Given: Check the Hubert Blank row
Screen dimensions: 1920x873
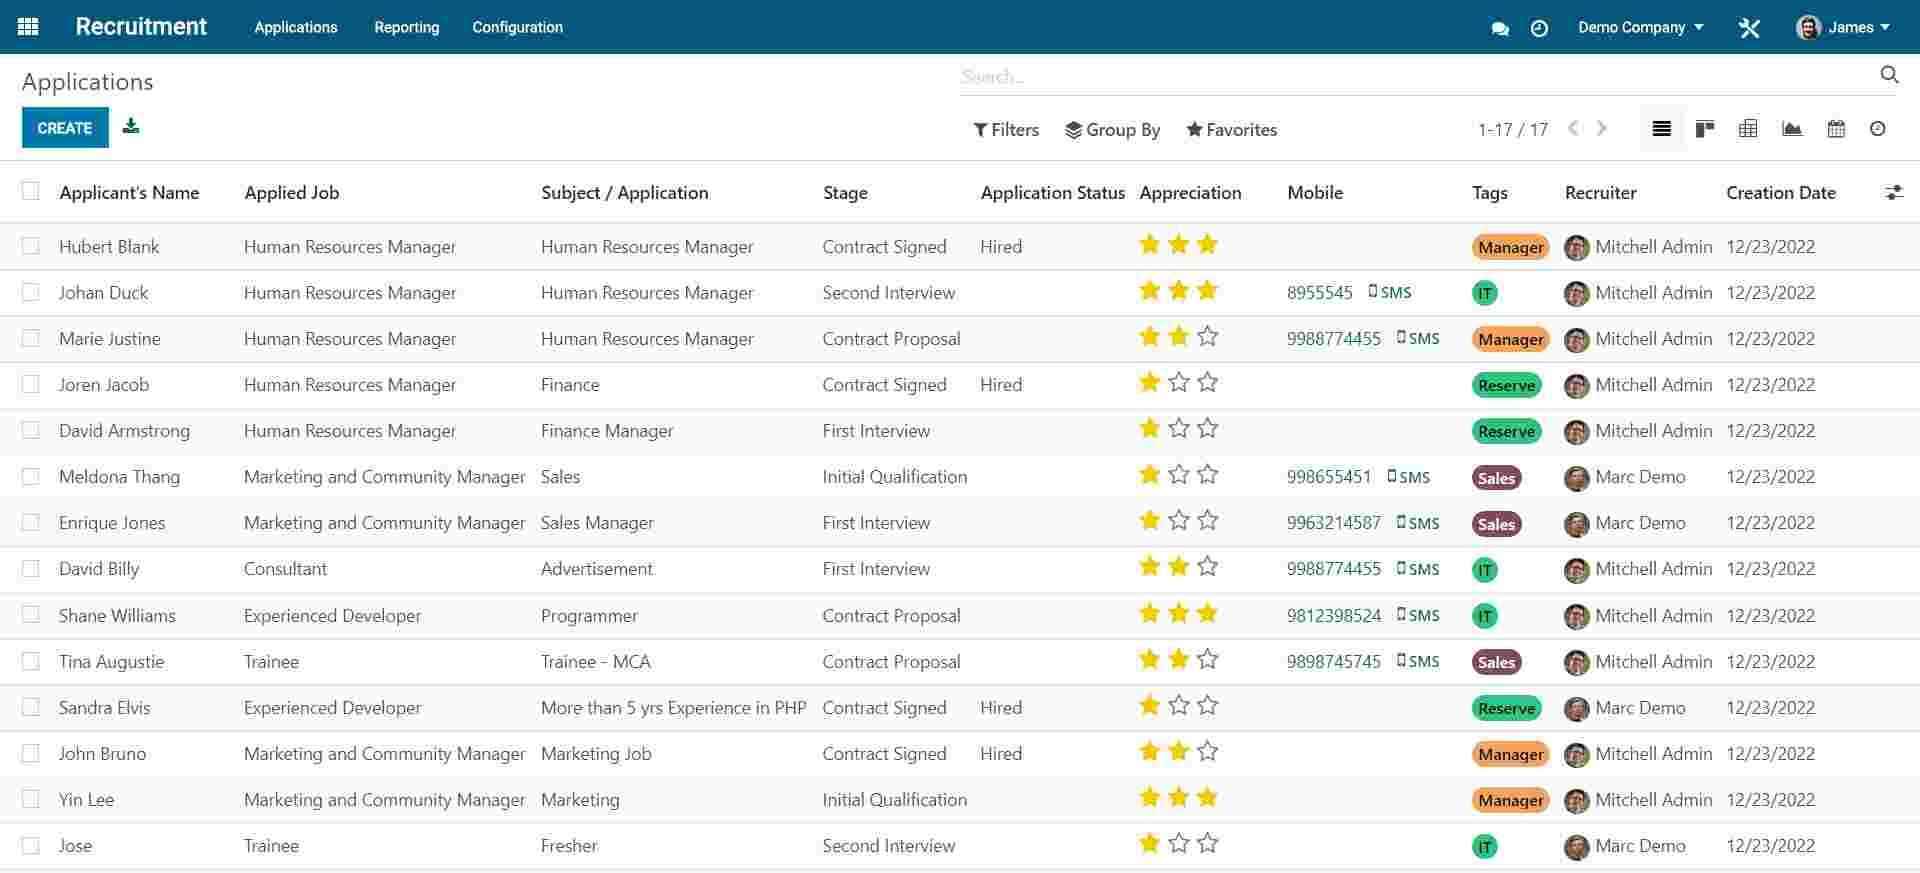Looking at the screenshot, I should [31, 246].
